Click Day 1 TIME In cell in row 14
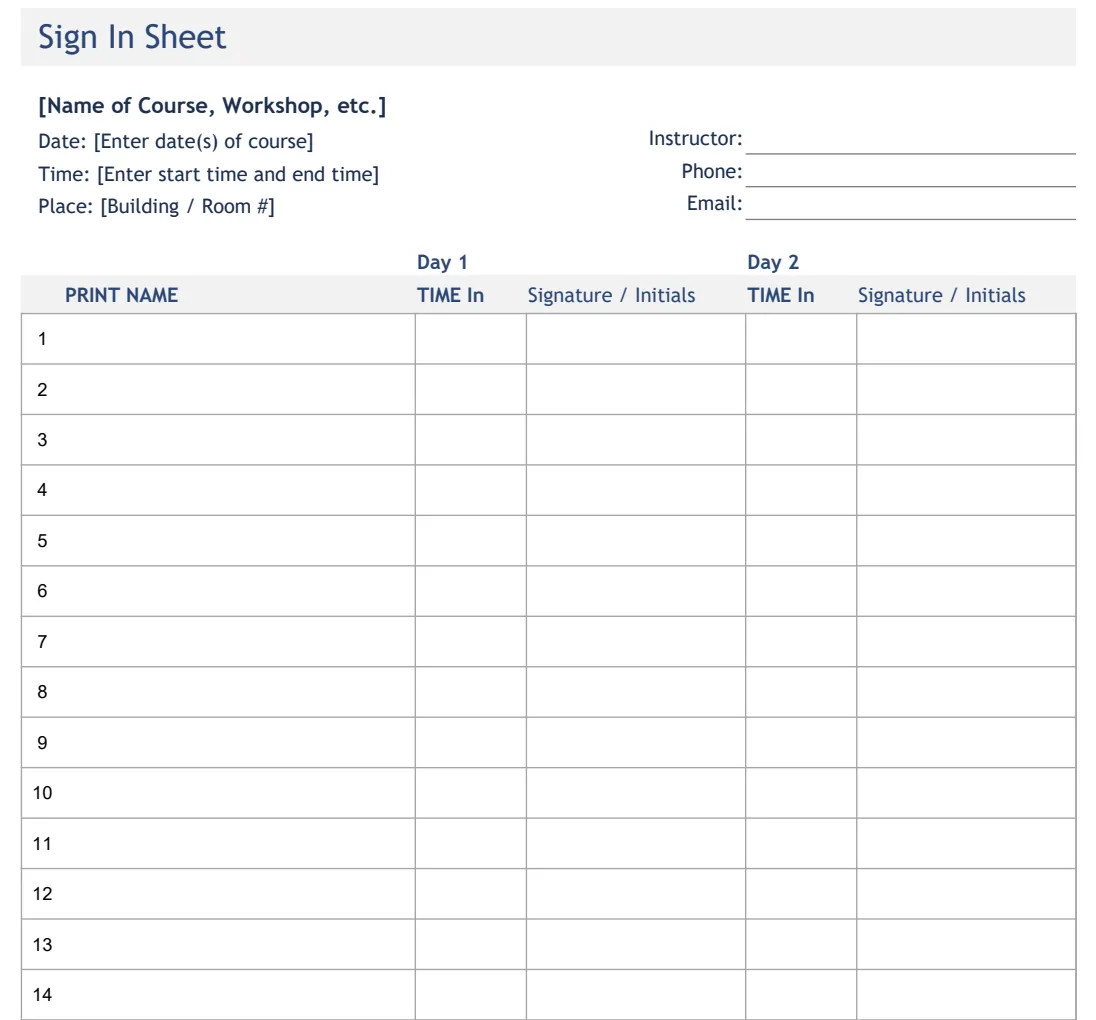1096x1020 pixels. pos(470,994)
